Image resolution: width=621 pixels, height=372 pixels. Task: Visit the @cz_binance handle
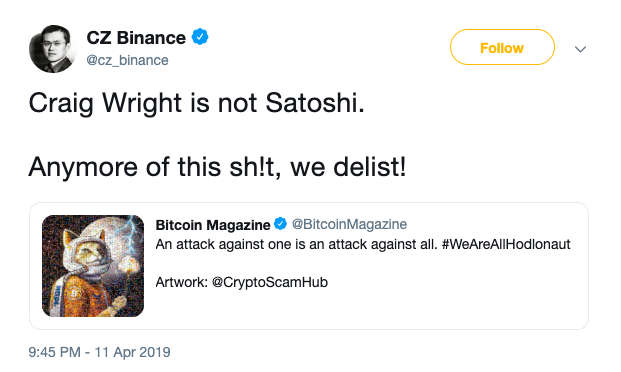pyautogui.click(x=127, y=60)
